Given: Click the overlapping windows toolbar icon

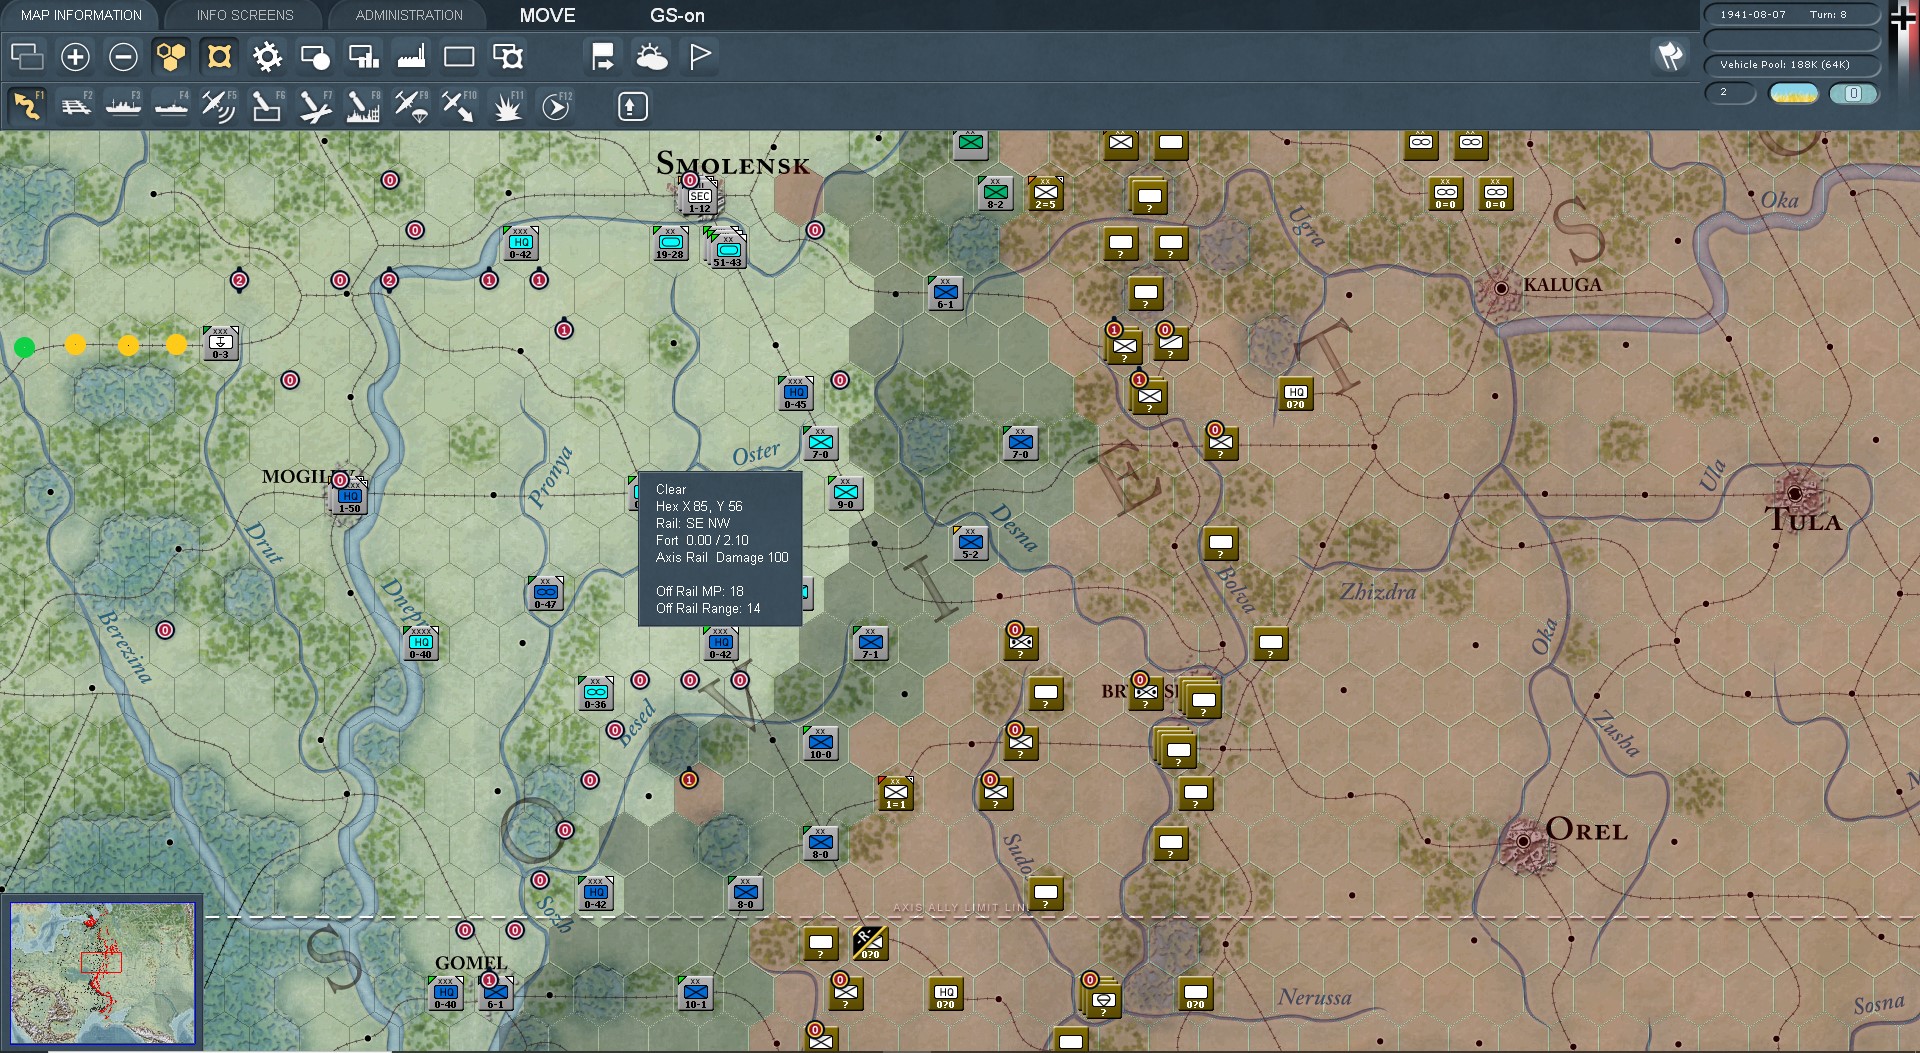Looking at the screenshot, I should (27, 57).
